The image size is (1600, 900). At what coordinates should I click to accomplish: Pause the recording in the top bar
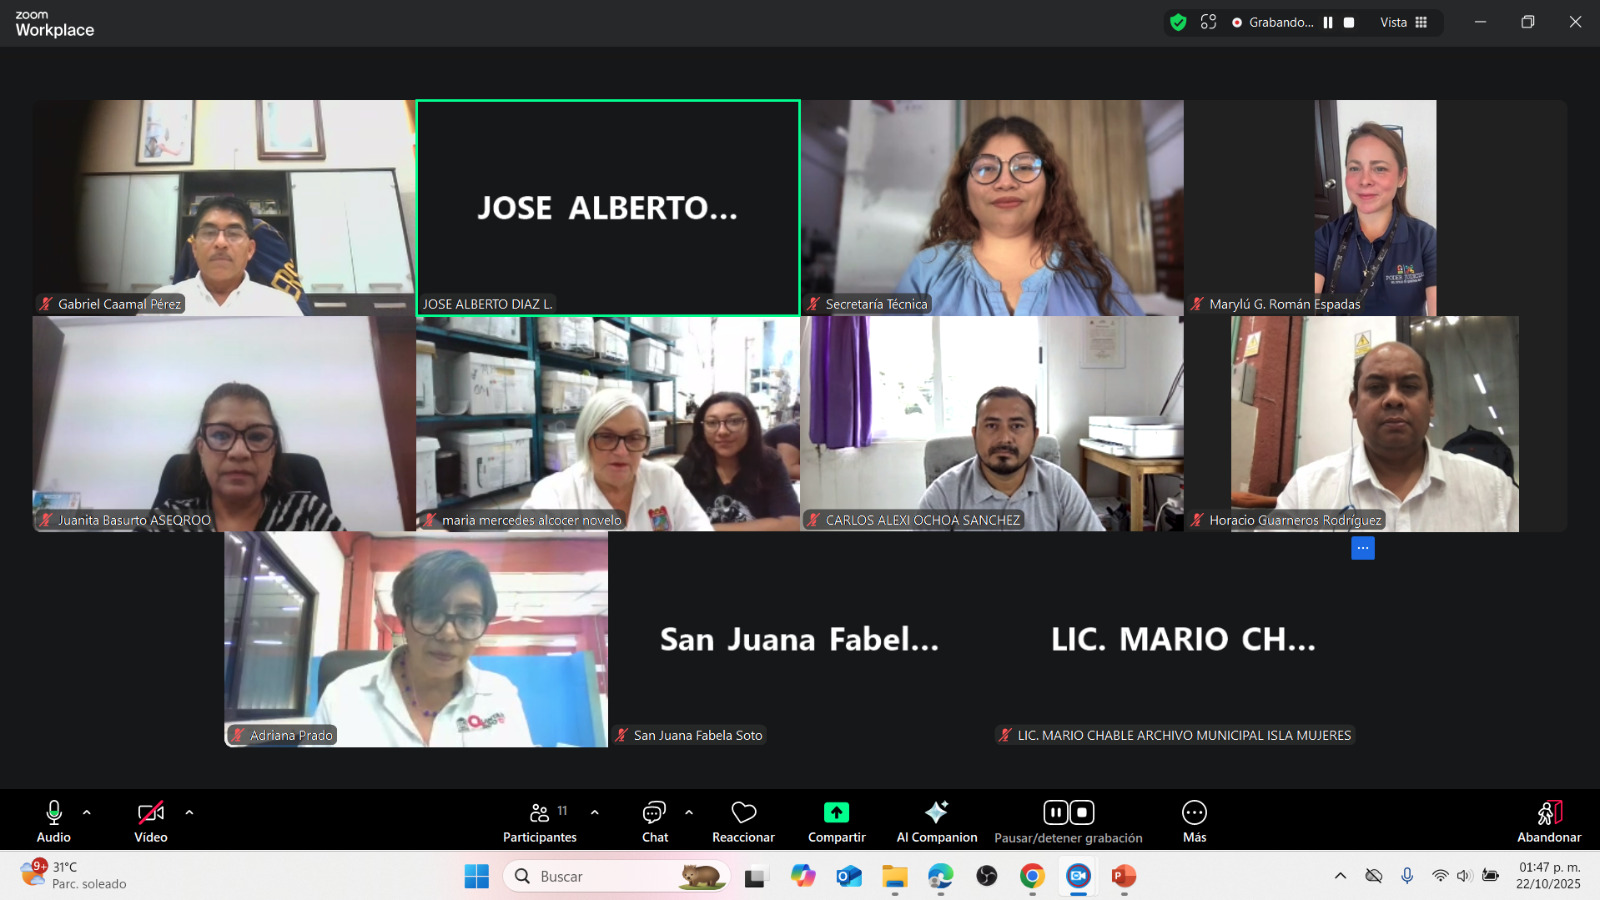click(x=1328, y=22)
